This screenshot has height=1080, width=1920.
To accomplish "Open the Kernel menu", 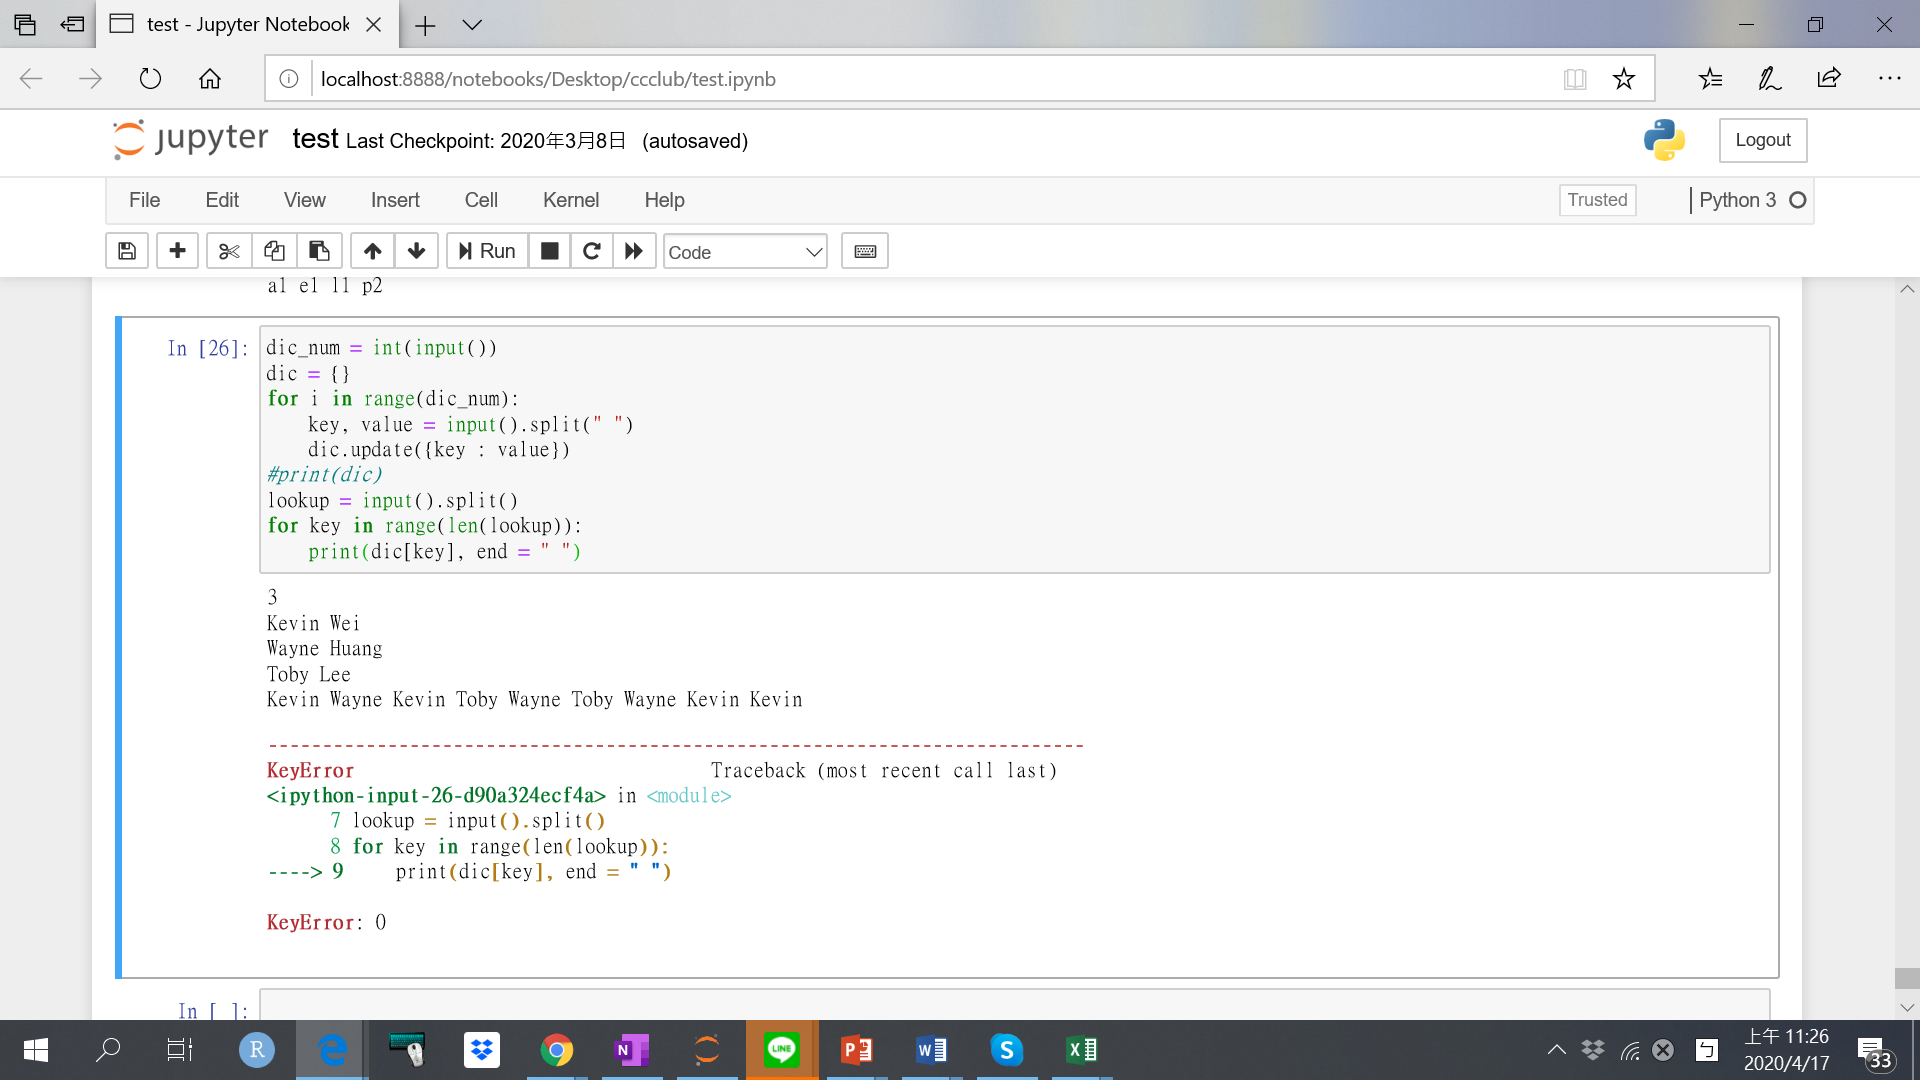I will pos(571,200).
